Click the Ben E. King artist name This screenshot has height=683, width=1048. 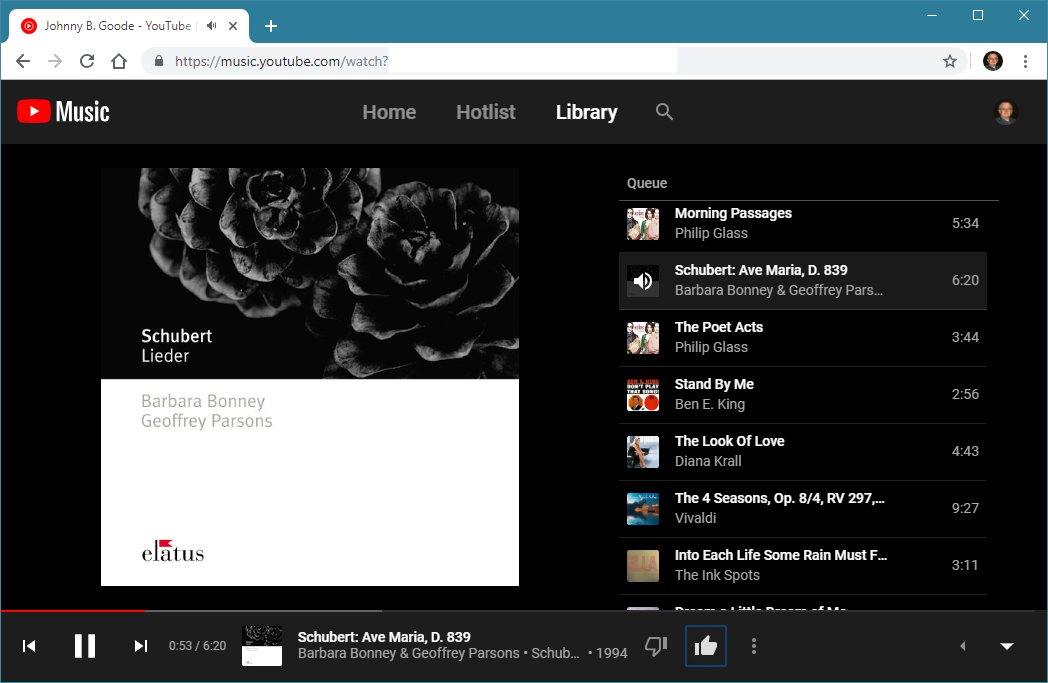710,404
